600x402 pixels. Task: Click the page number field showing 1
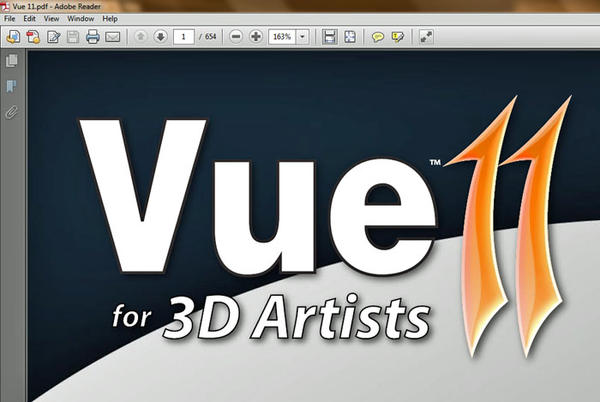184,37
